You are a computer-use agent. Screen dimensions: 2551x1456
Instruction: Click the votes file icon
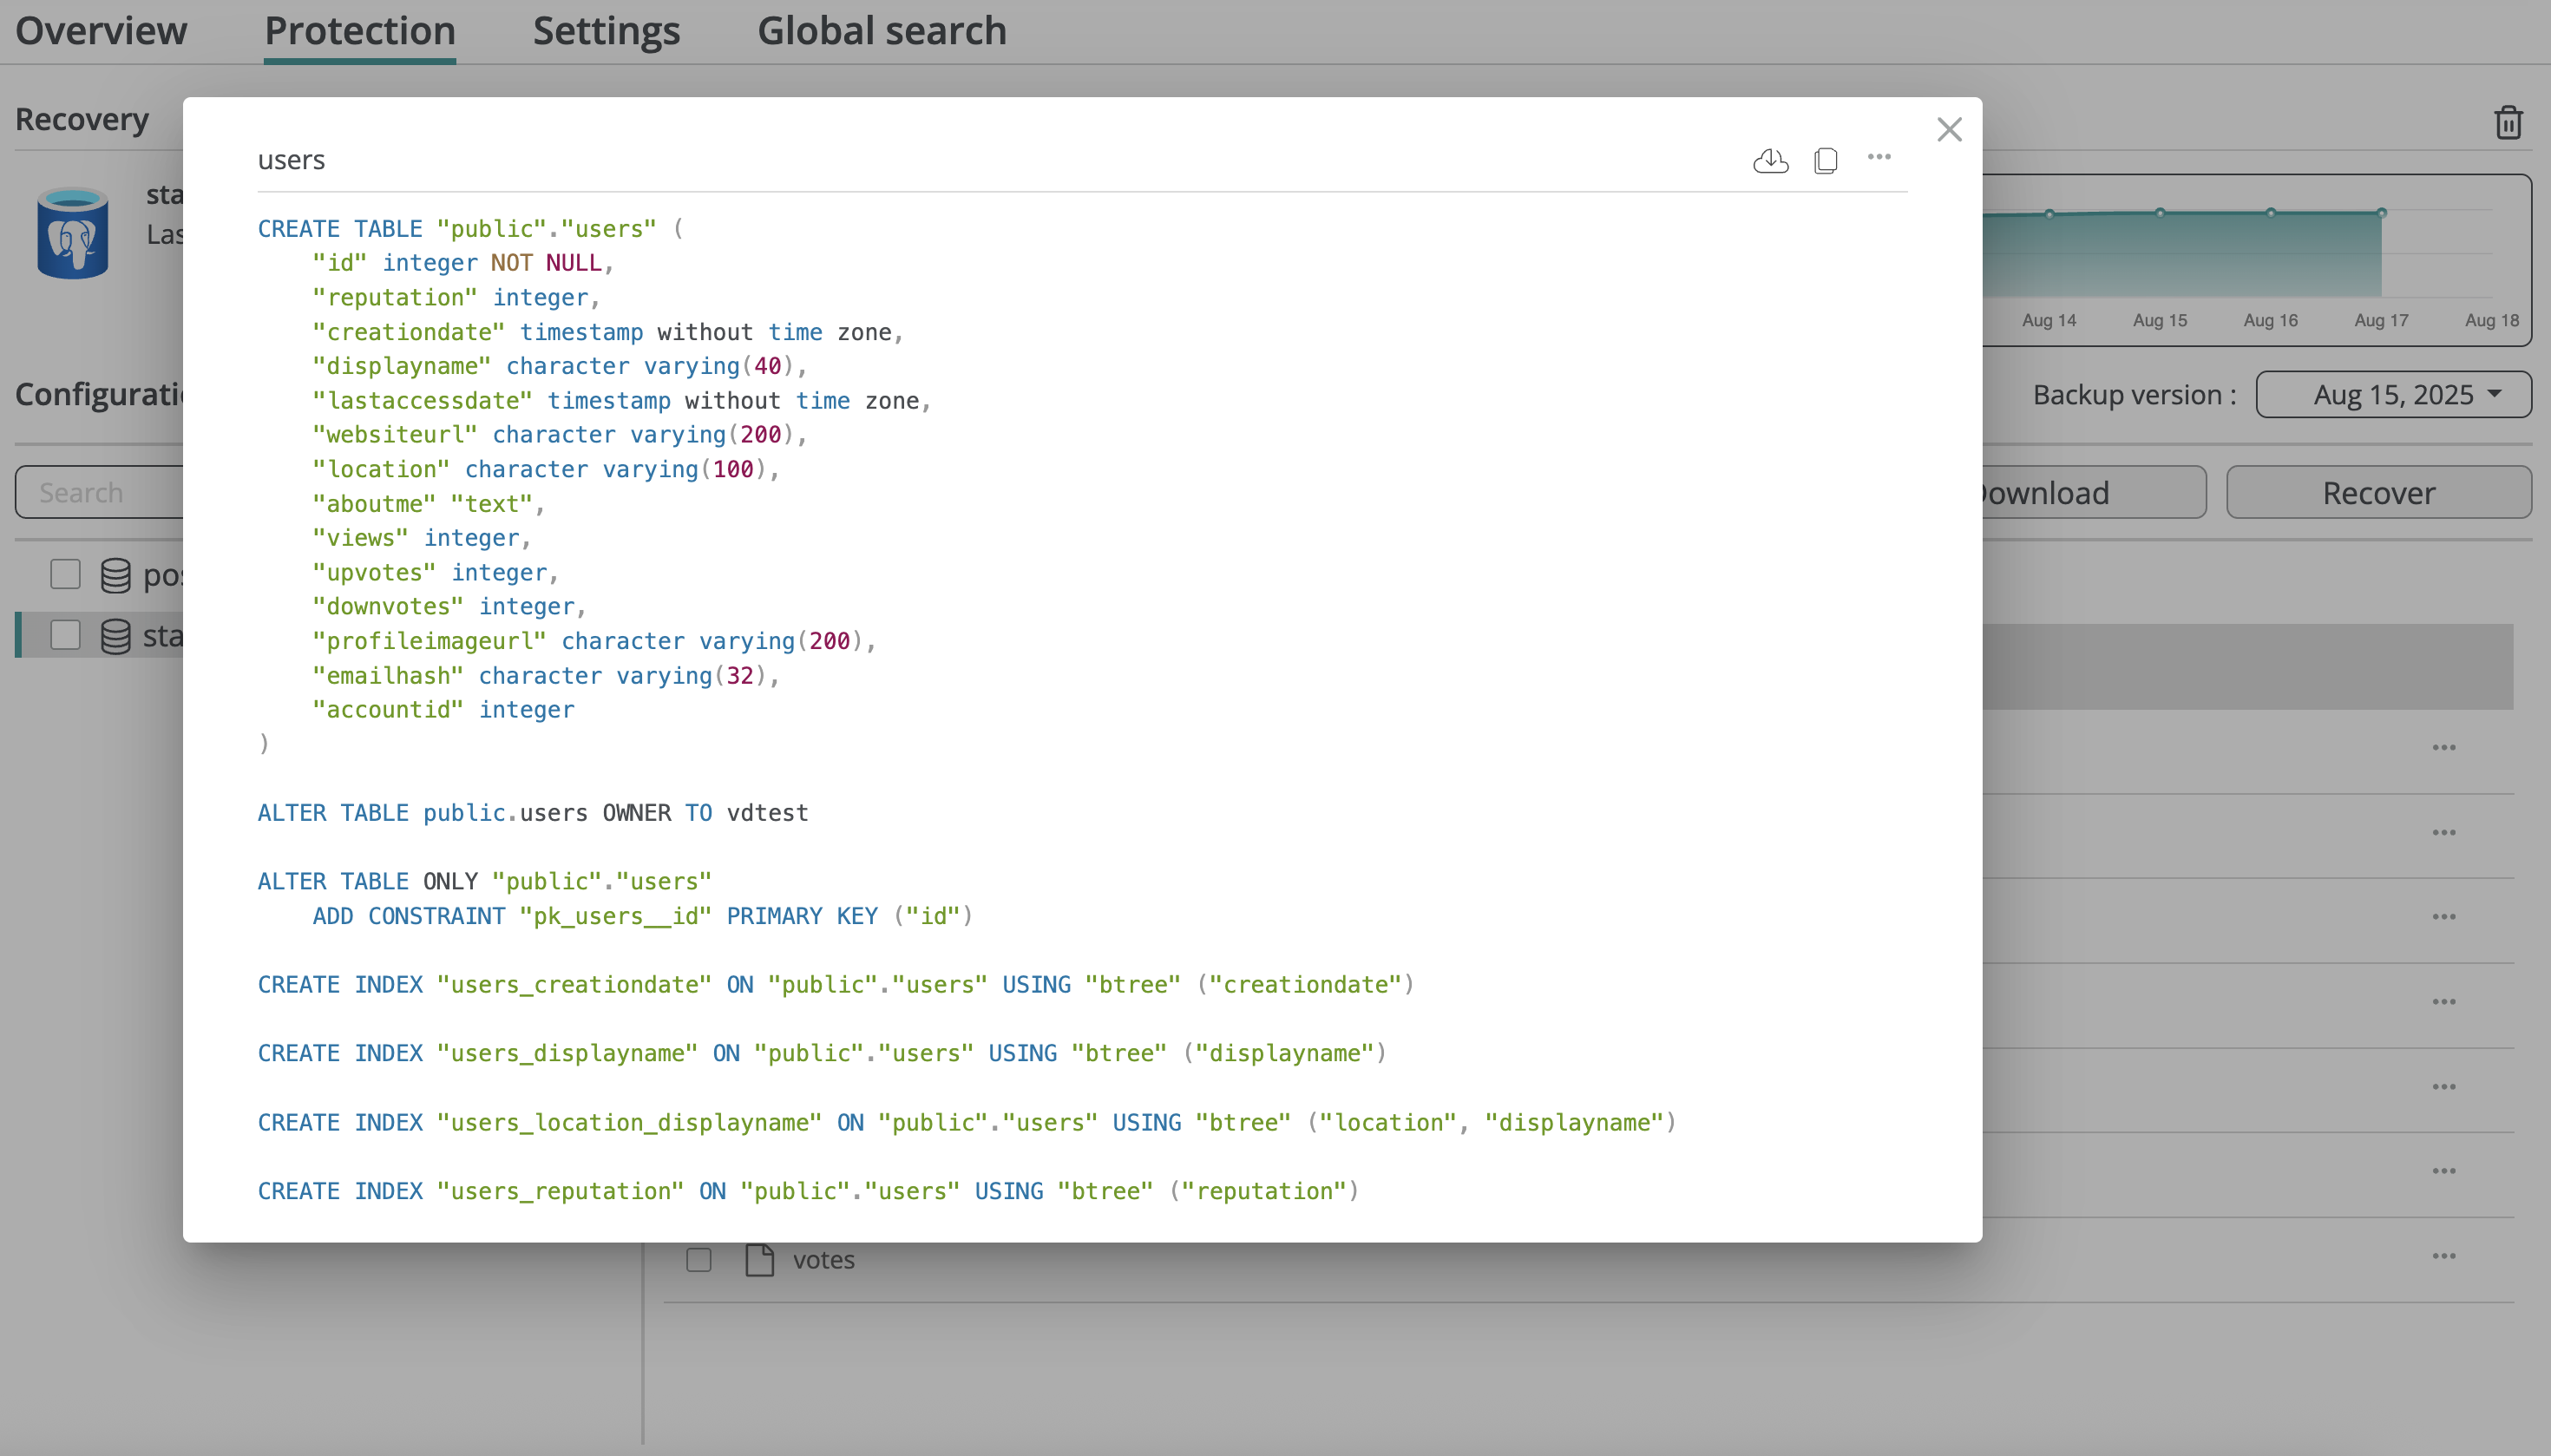click(760, 1260)
